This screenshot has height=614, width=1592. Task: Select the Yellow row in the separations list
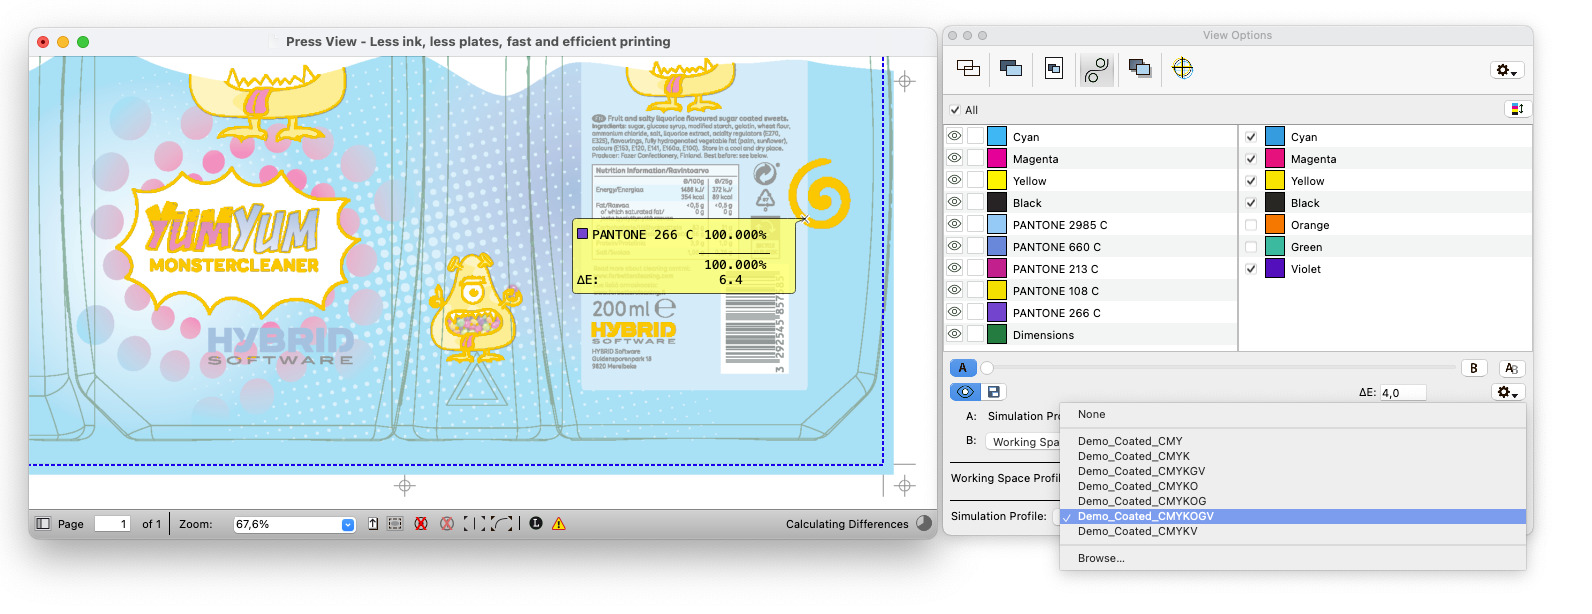tap(1091, 180)
